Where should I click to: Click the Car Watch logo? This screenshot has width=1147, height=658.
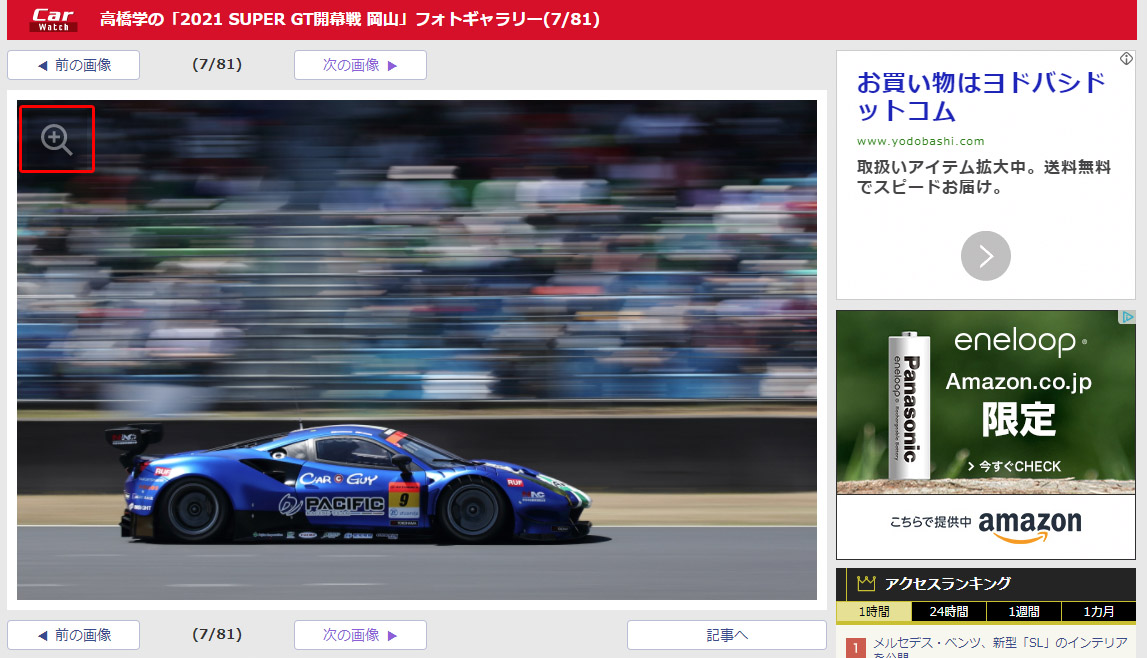[x=53, y=20]
